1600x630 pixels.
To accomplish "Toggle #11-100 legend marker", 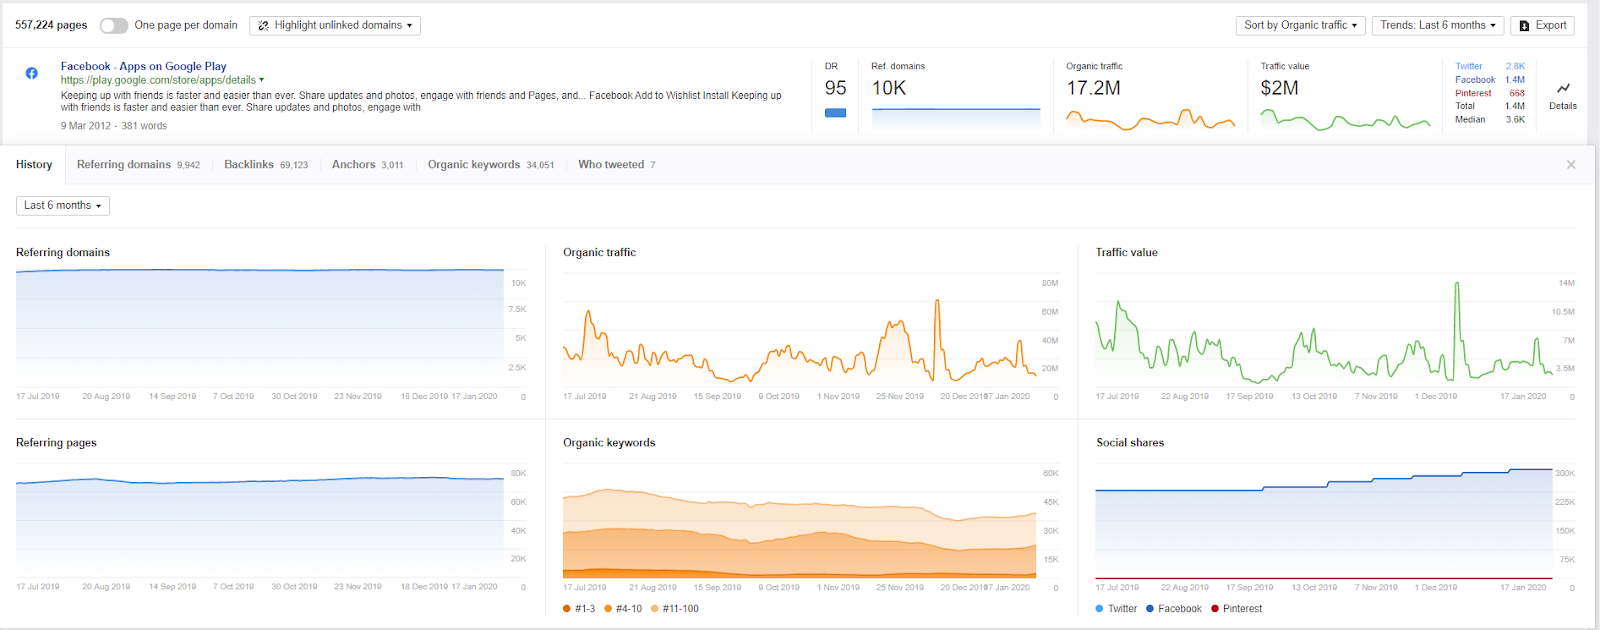I will click(655, 608).
